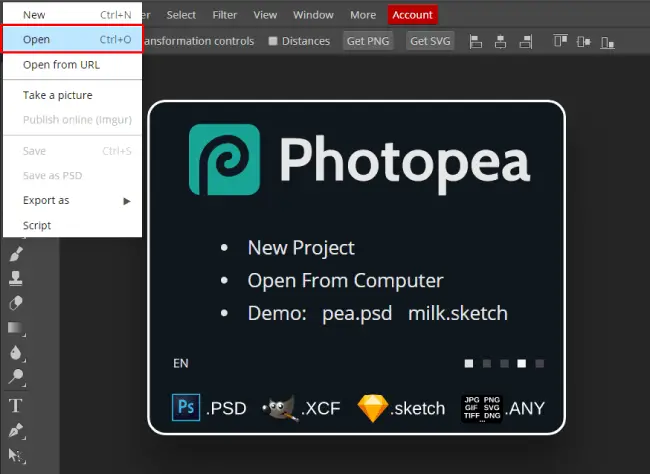
Task: Open the milk.sketch demo file
Action: point(458,313)
